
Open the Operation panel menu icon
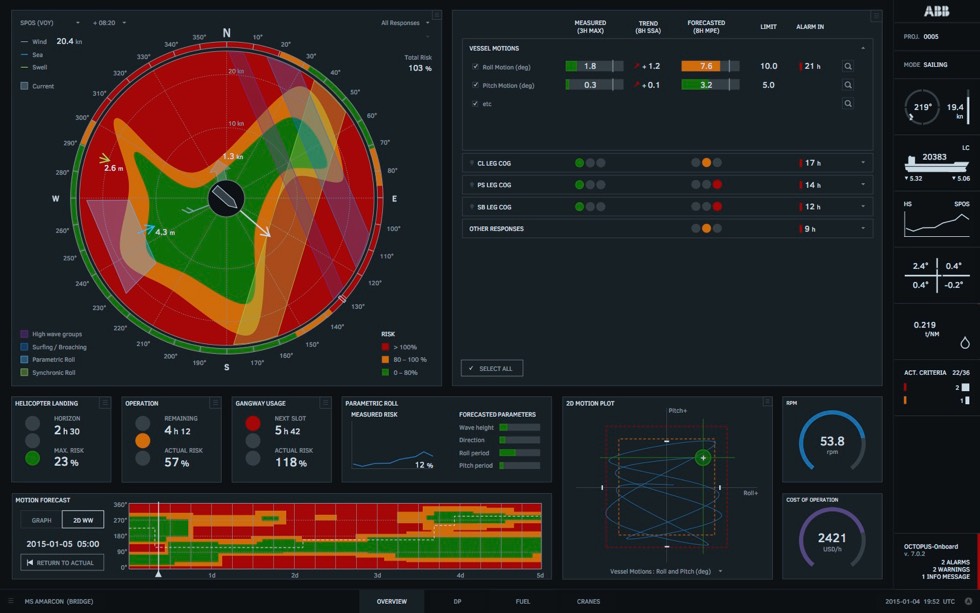[215, 403]
